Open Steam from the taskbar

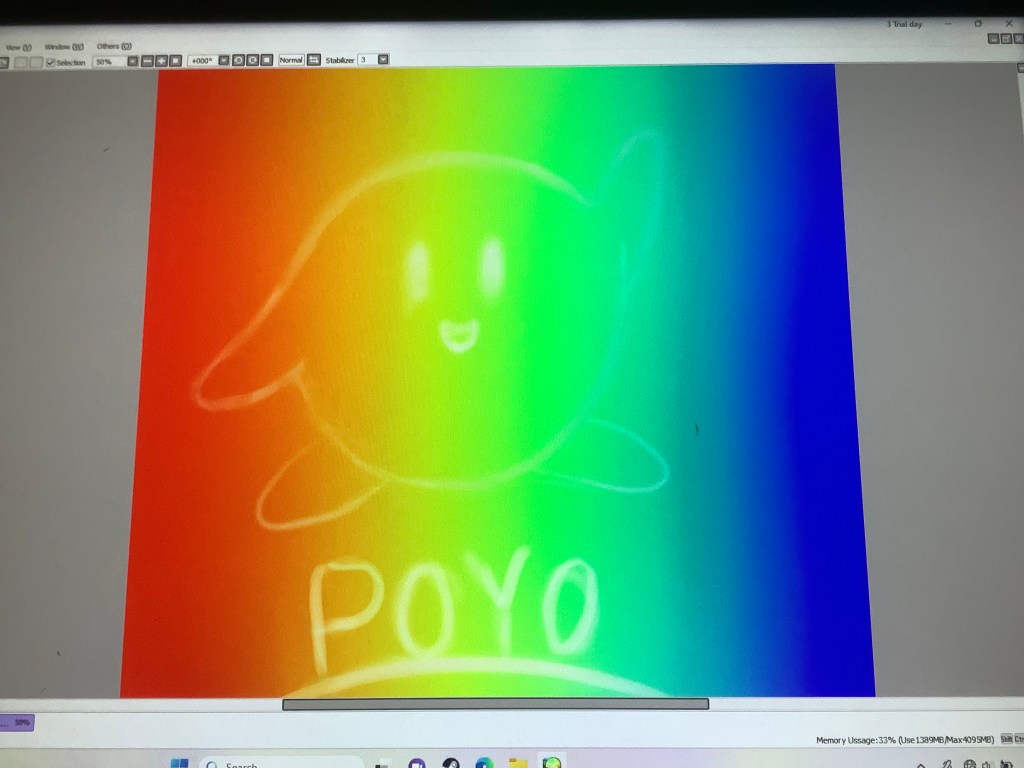tap(451, 764)
